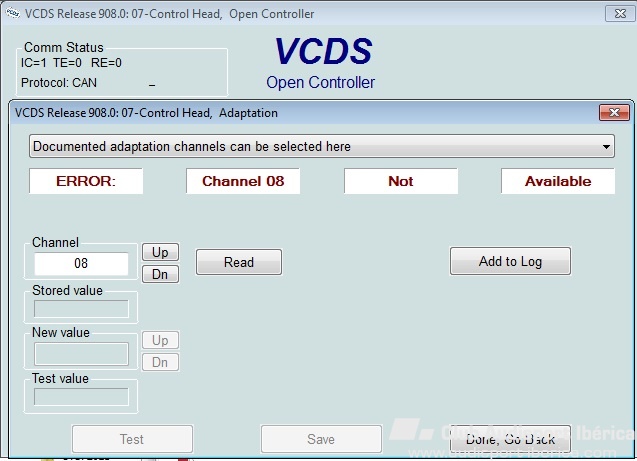Click the Test button
Image resolution: width=637 pixels, height=461 pixels.
[x=132, y=439]
